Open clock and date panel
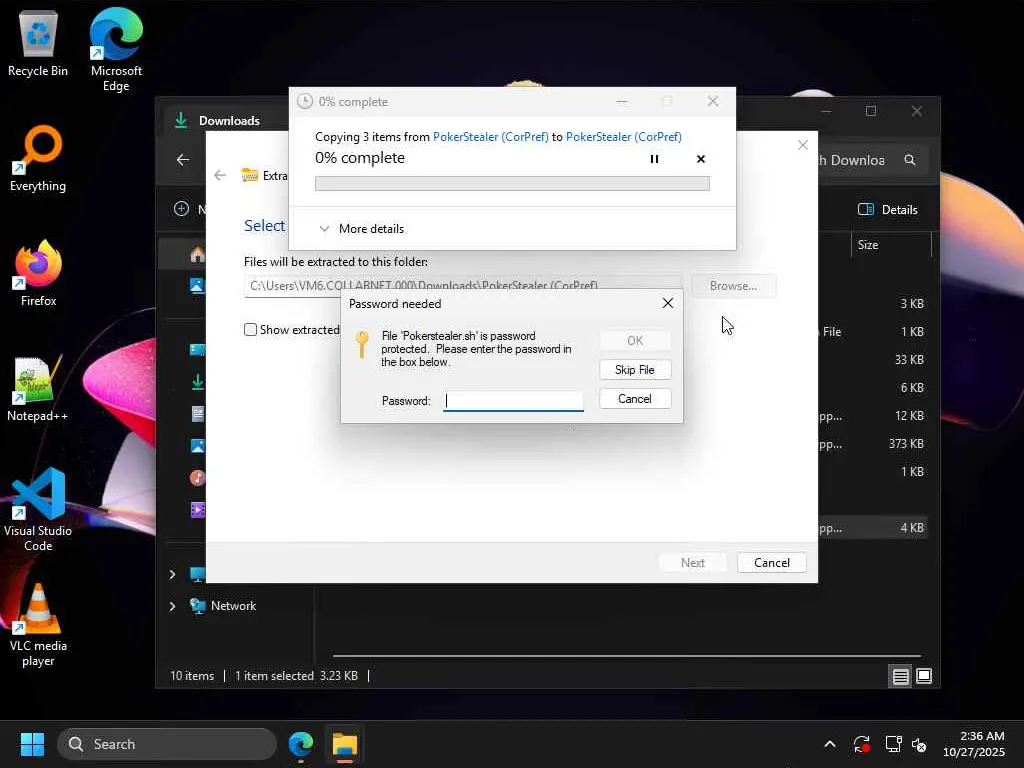 coord(974,744)
